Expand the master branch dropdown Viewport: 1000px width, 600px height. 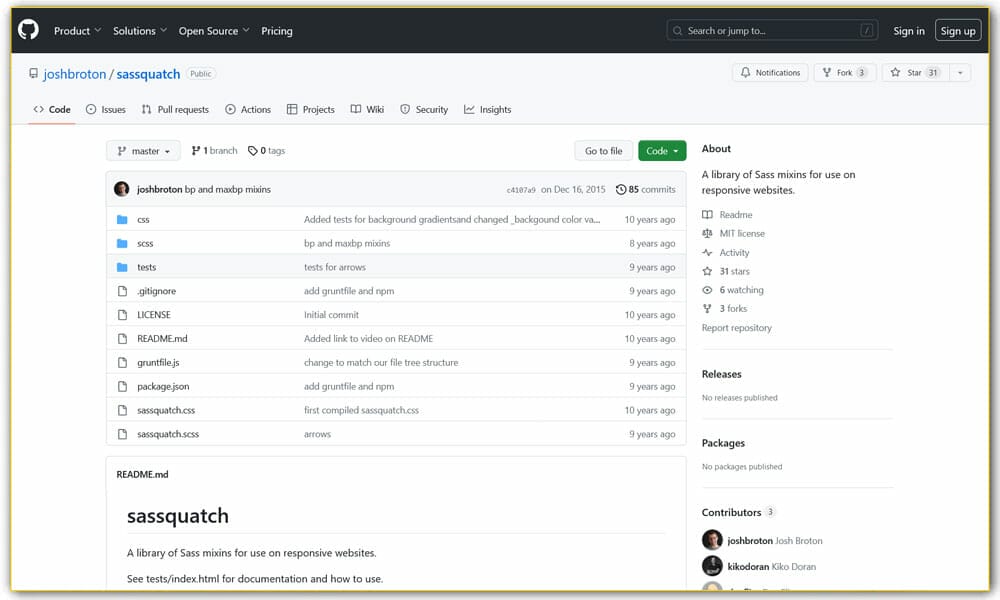(x=143, y=151)
